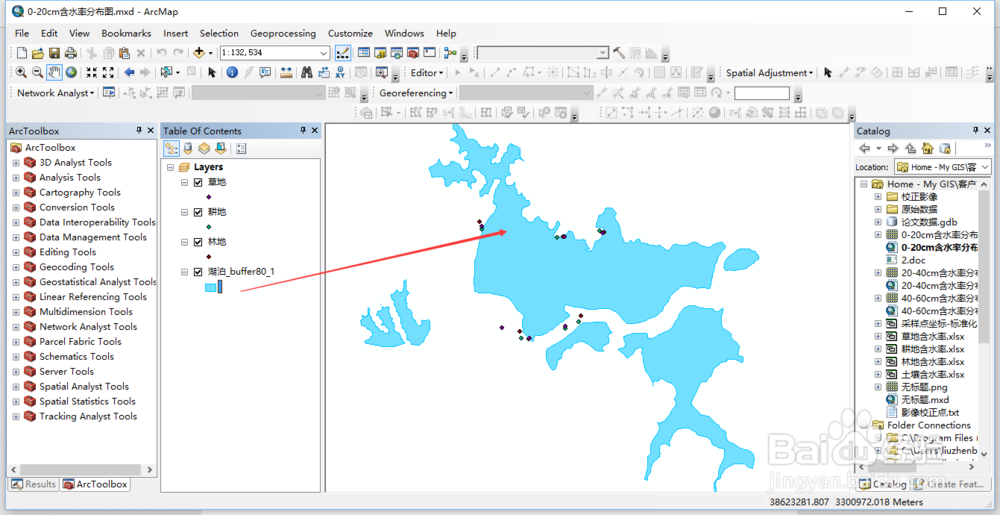This screenshot has height=515, width=1000.
Task: Open the Selection menu
Action: [219, 33]
